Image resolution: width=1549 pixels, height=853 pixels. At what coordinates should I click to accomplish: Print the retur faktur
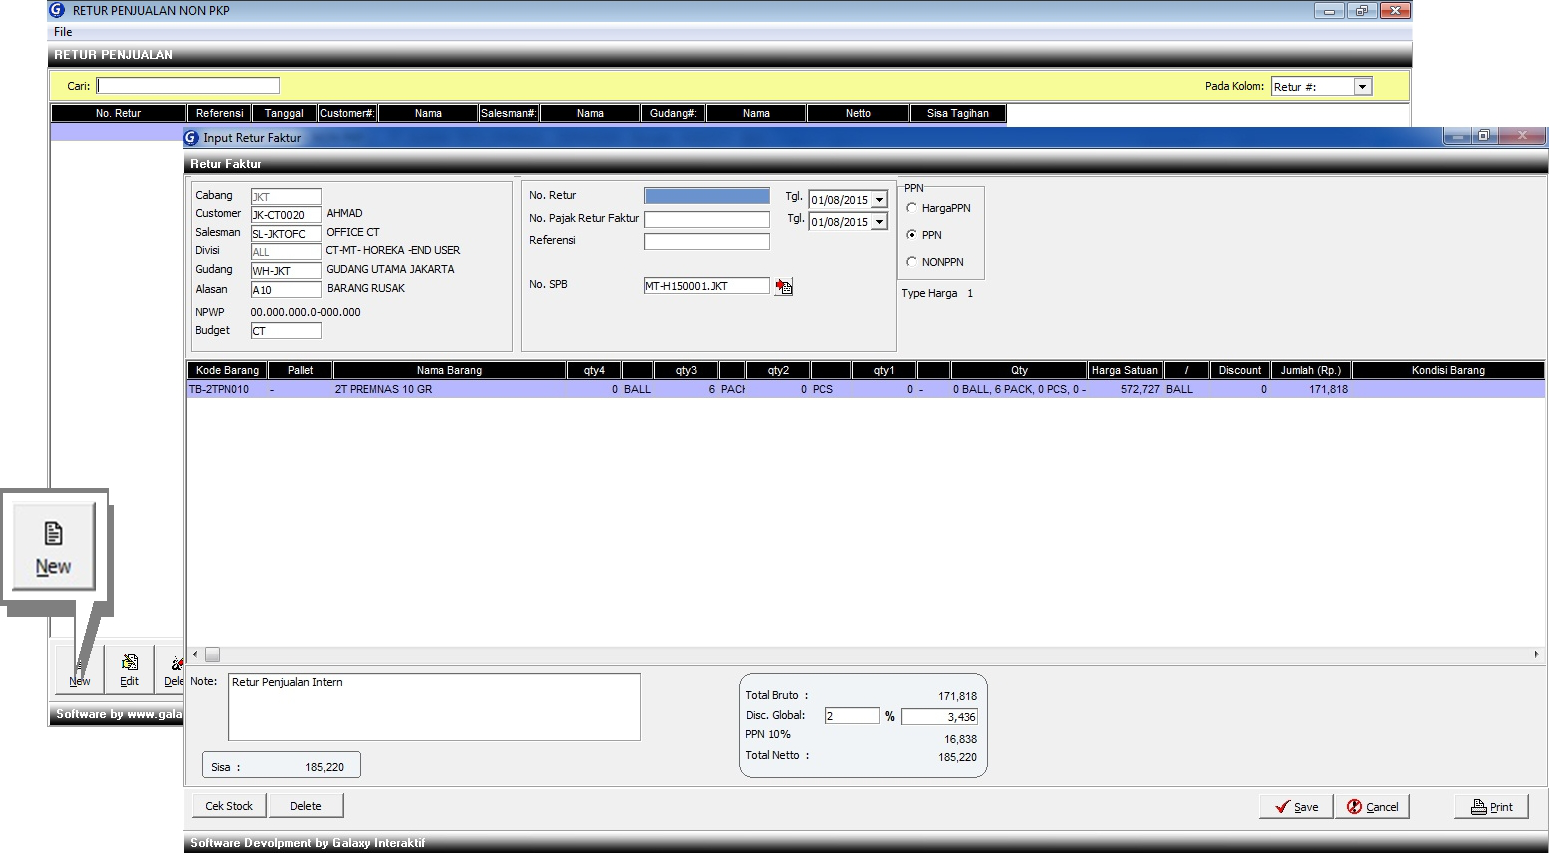tap(1491, 807)
